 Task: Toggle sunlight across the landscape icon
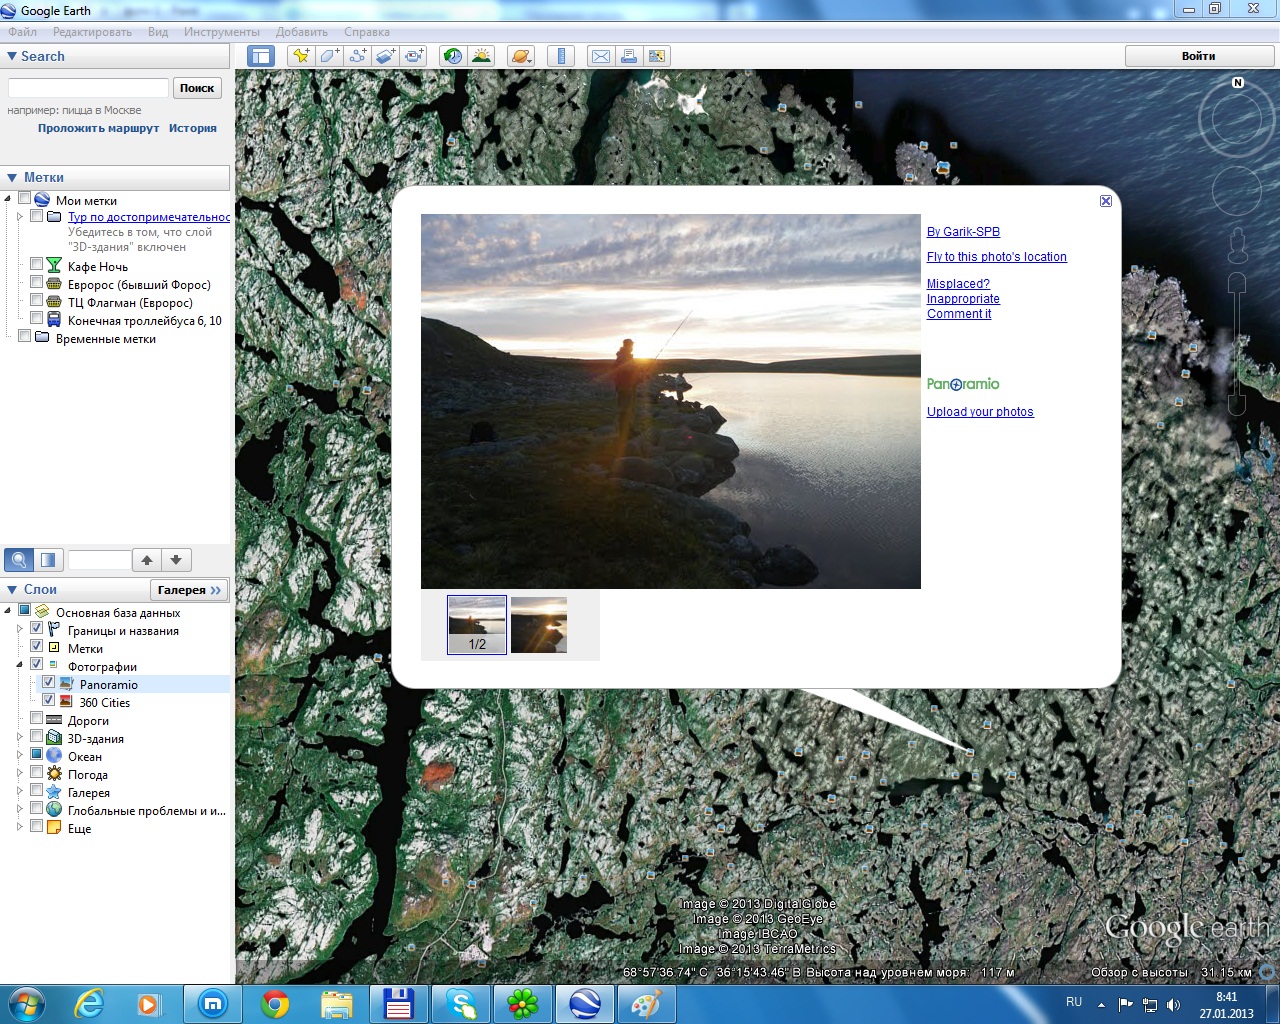481,56
